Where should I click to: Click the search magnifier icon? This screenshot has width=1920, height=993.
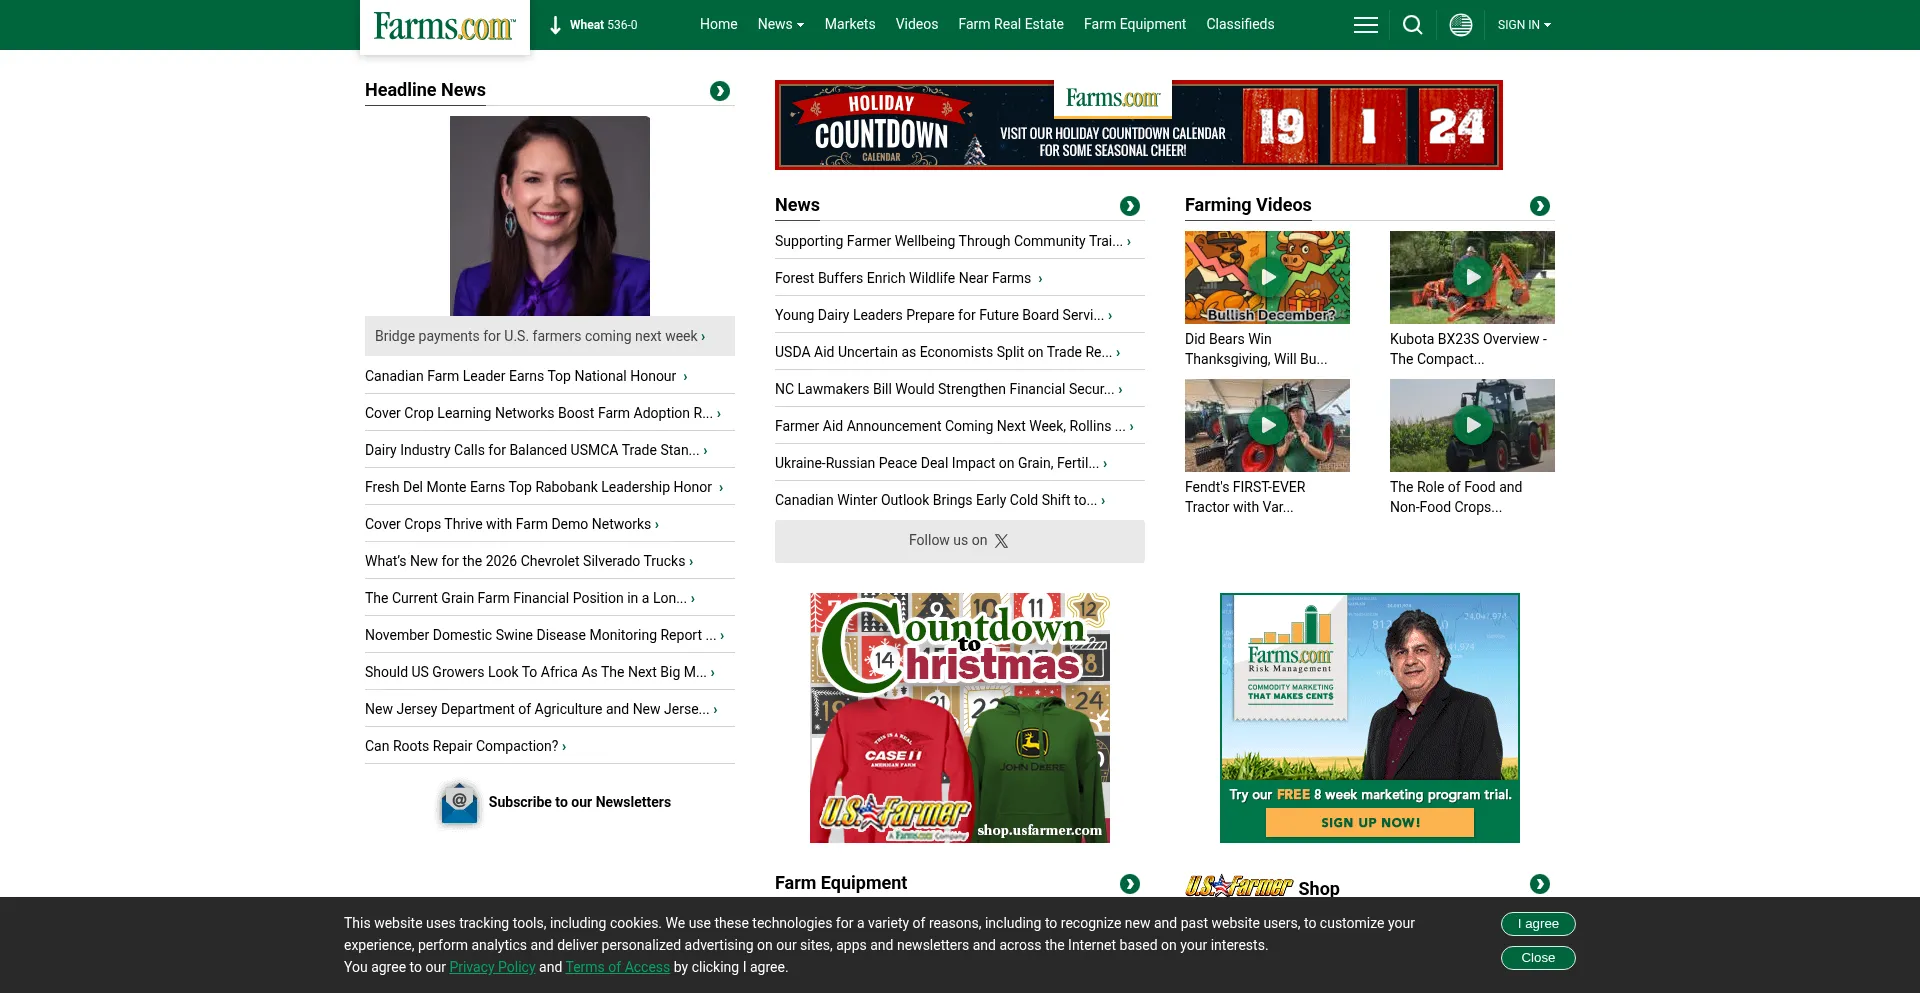tap(1412, 25)
